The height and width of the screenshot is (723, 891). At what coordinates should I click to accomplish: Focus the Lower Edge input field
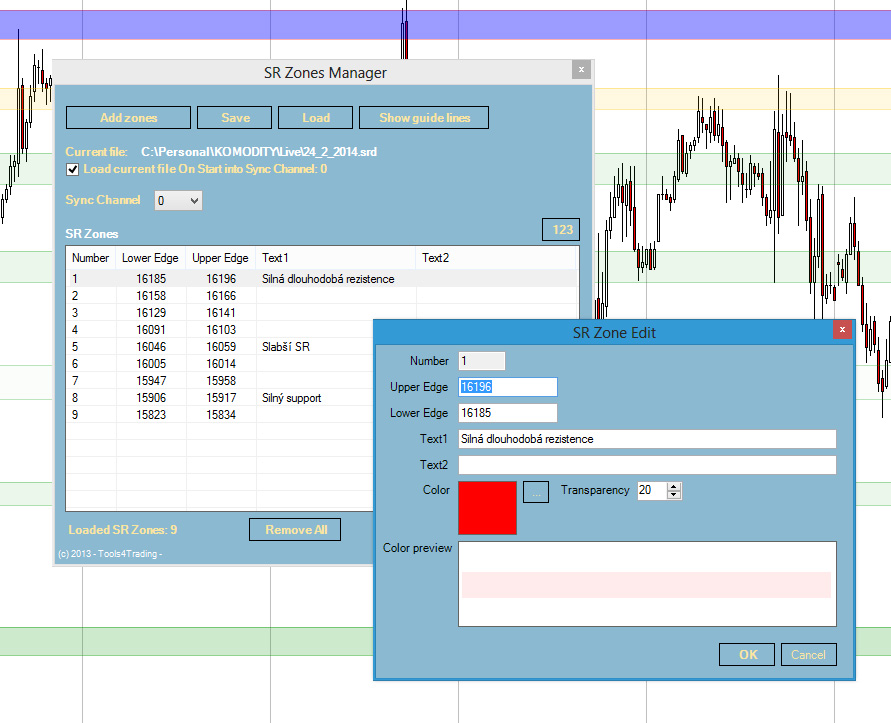(x=507, y=413)
